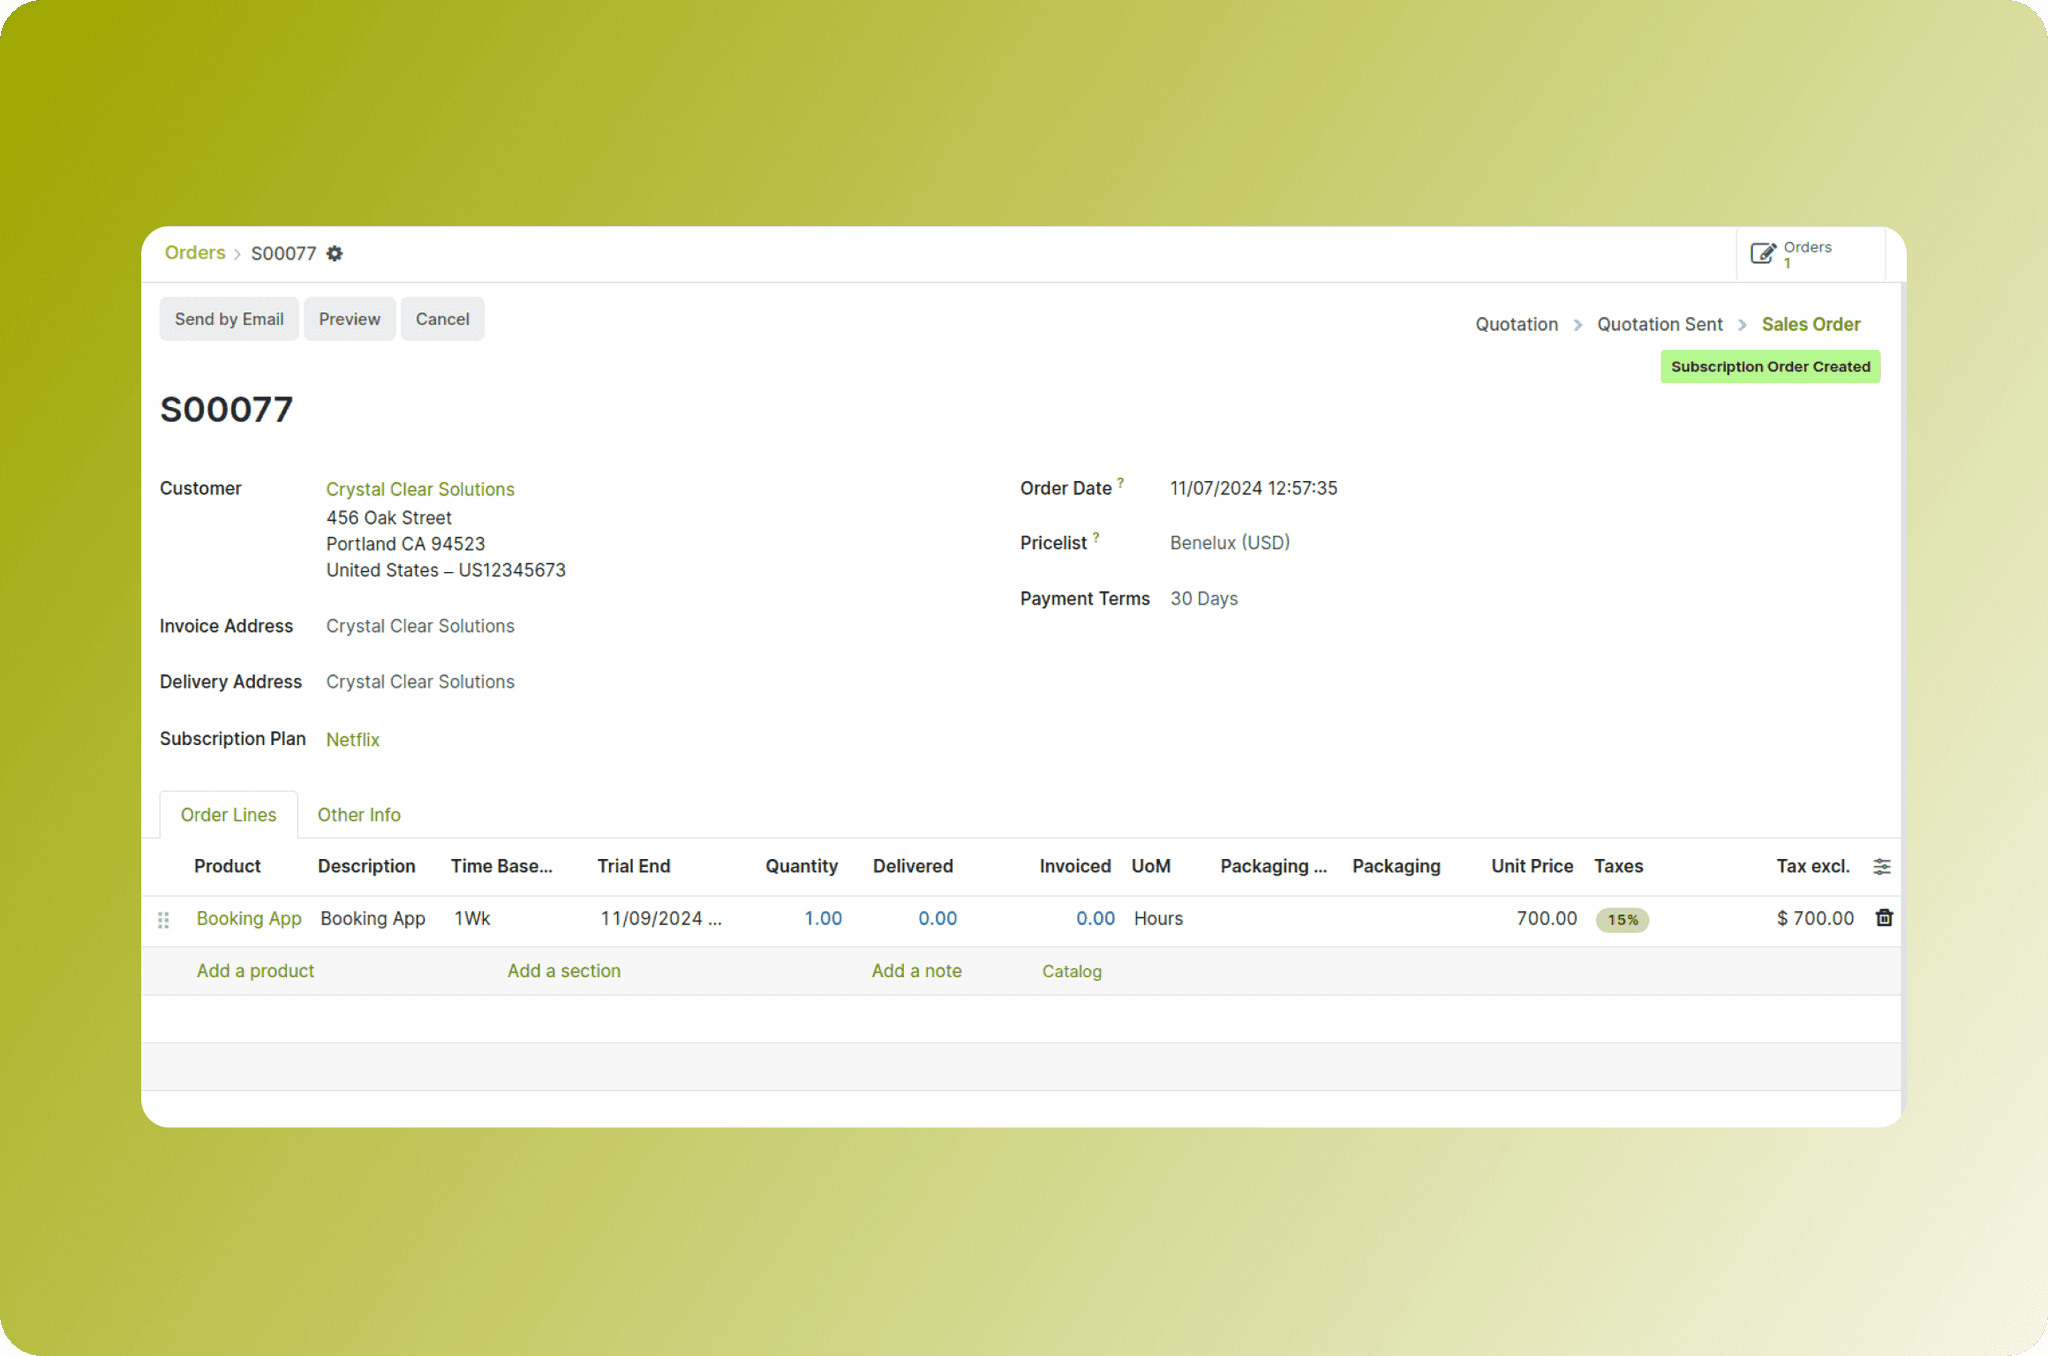Open the Orders smart button icon

click(1763, 253)
